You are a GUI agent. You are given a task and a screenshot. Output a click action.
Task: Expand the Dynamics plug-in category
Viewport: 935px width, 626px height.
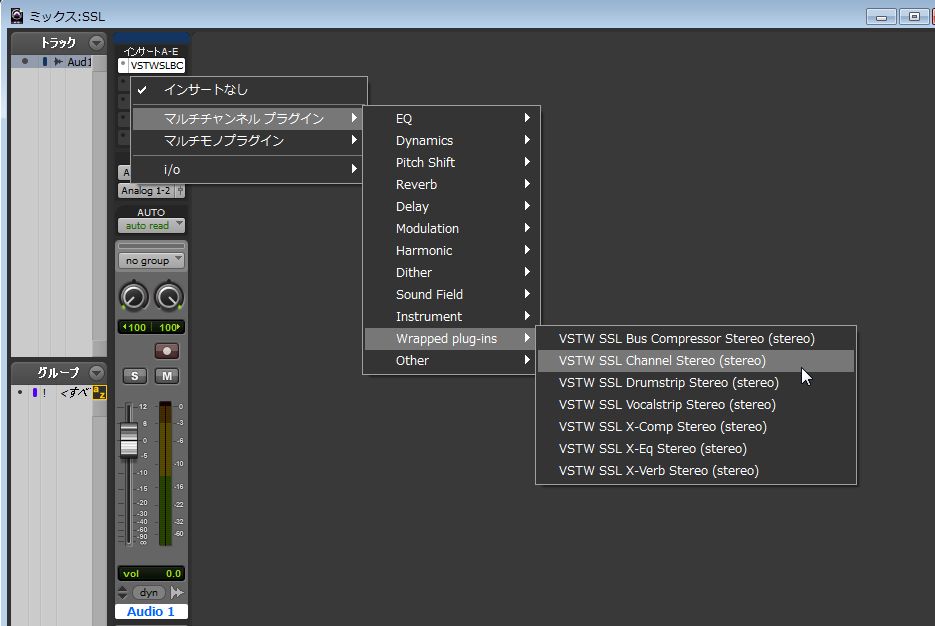click(451, 140)
